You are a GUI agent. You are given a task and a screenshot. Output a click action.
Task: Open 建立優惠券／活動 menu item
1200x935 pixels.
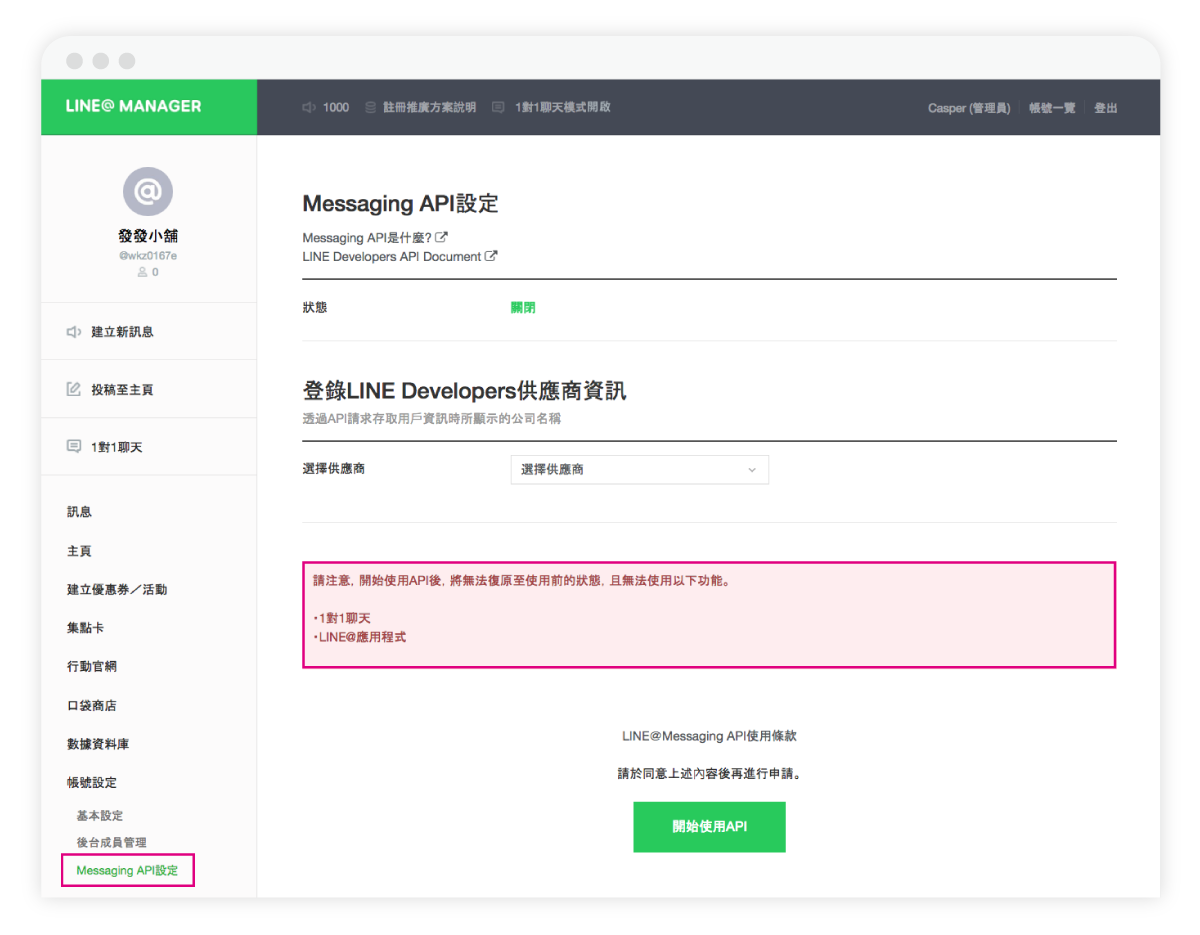(x=117, y=590)
